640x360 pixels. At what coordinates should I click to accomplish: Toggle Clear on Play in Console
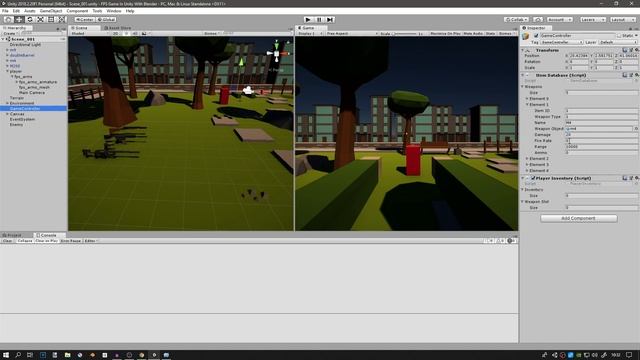coord(47,241)
